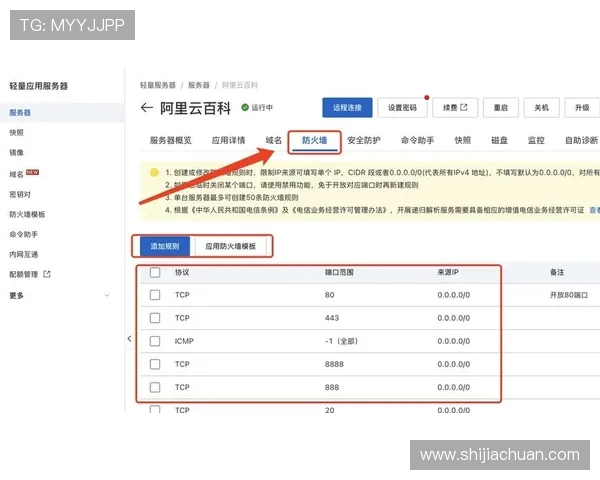Click the yellow notice icon in the info banner
This screenshot has width=600, height=480.
(x=154, y=172)
